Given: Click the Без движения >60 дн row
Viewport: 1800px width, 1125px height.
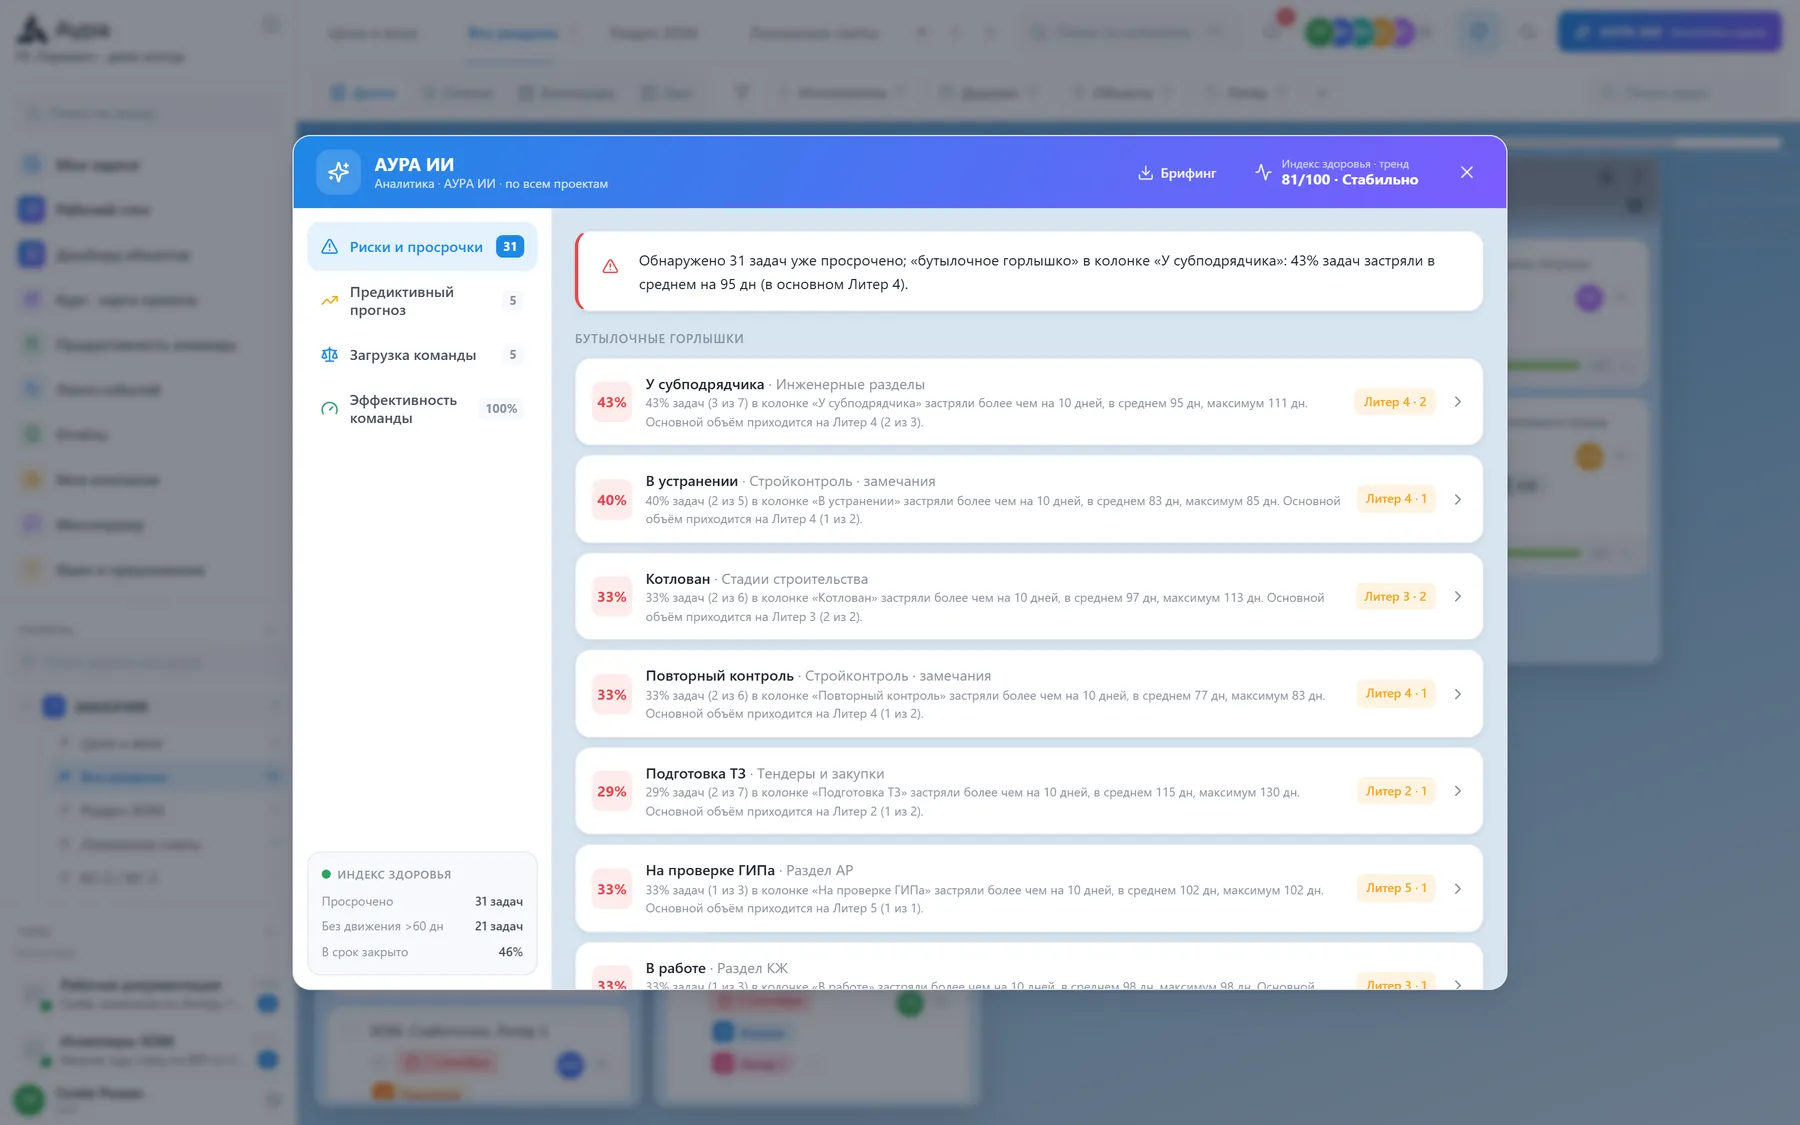Looking at the screenshot, I should (x=422, y=927).
